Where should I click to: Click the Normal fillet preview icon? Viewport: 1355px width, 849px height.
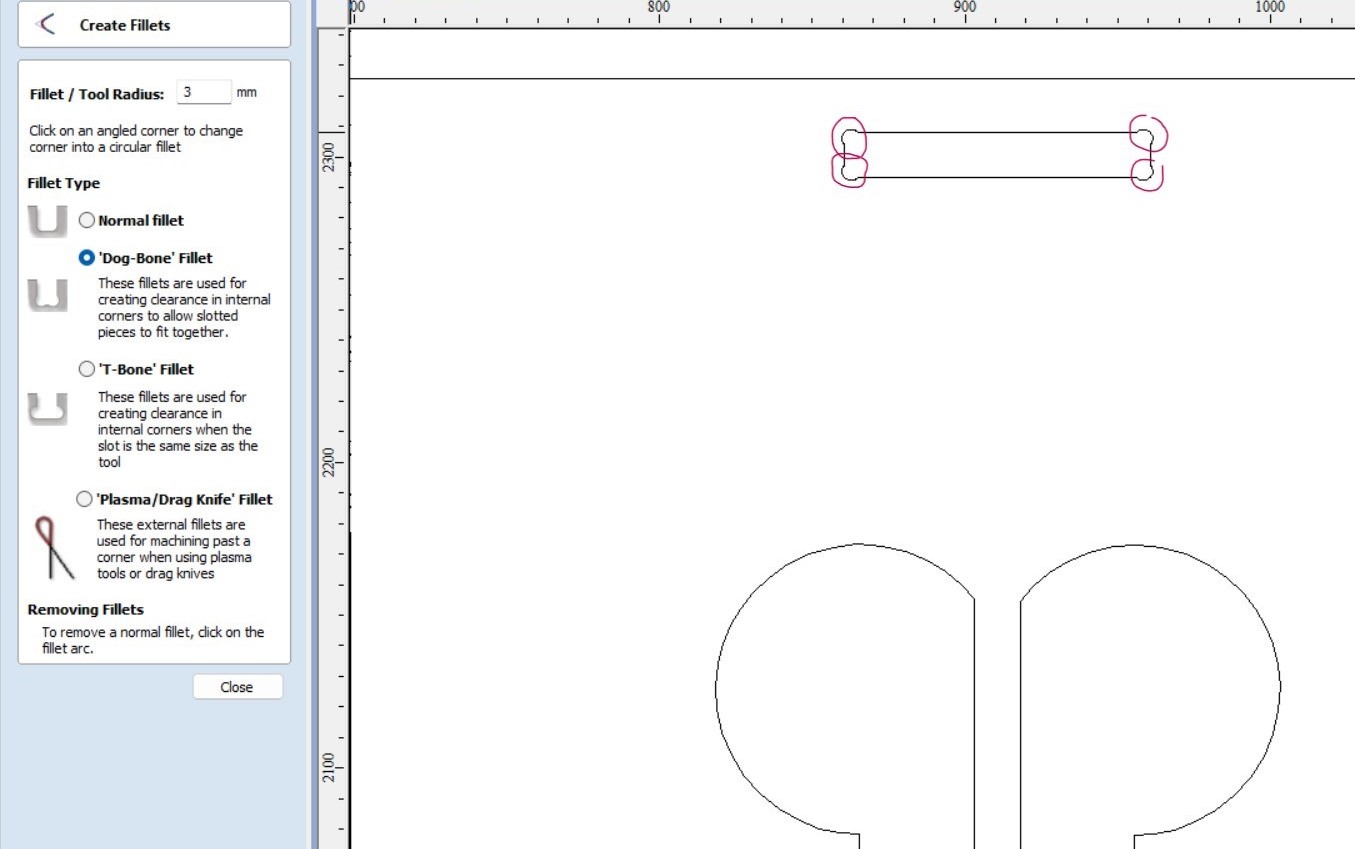coord(48,220)
